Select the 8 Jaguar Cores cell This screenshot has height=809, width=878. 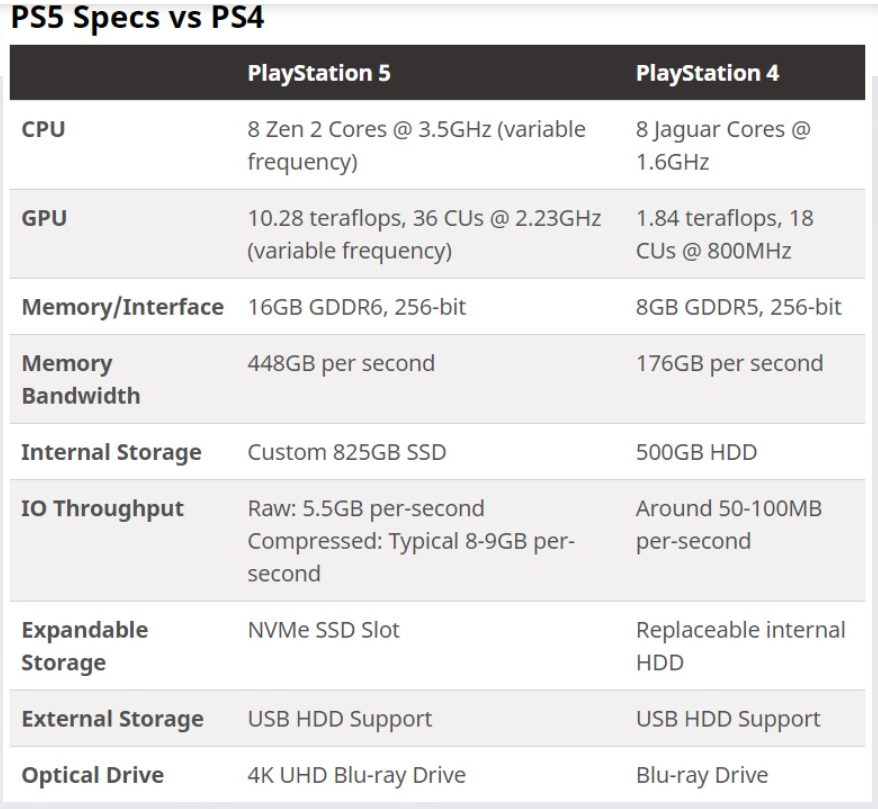click(x=723, y=145)
